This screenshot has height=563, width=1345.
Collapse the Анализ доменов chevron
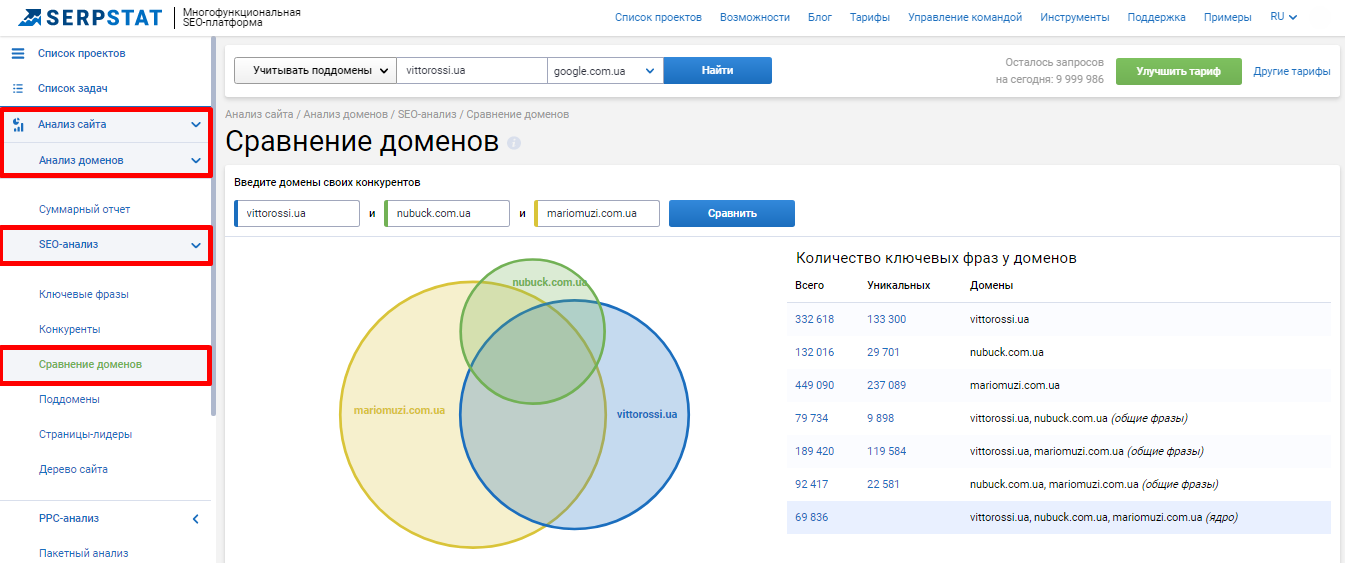196,160
